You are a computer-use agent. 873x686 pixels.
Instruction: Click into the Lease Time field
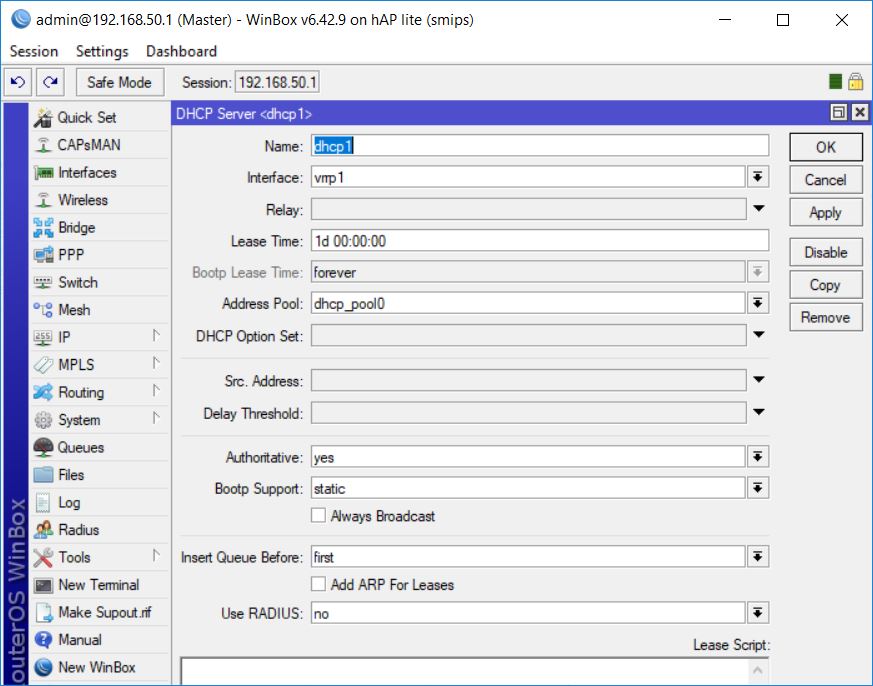click(x=540, y=241)
